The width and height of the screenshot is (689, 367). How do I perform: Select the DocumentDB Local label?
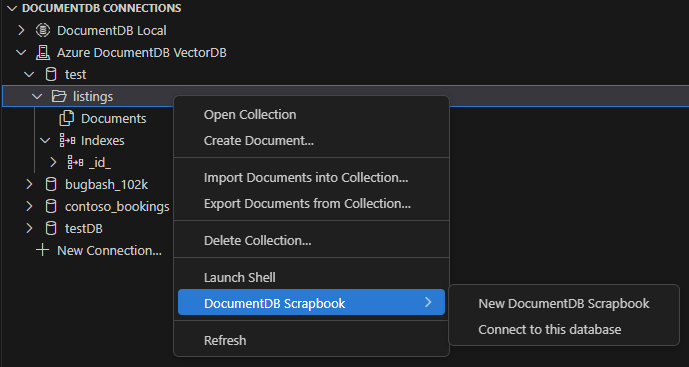coord(112,31)
